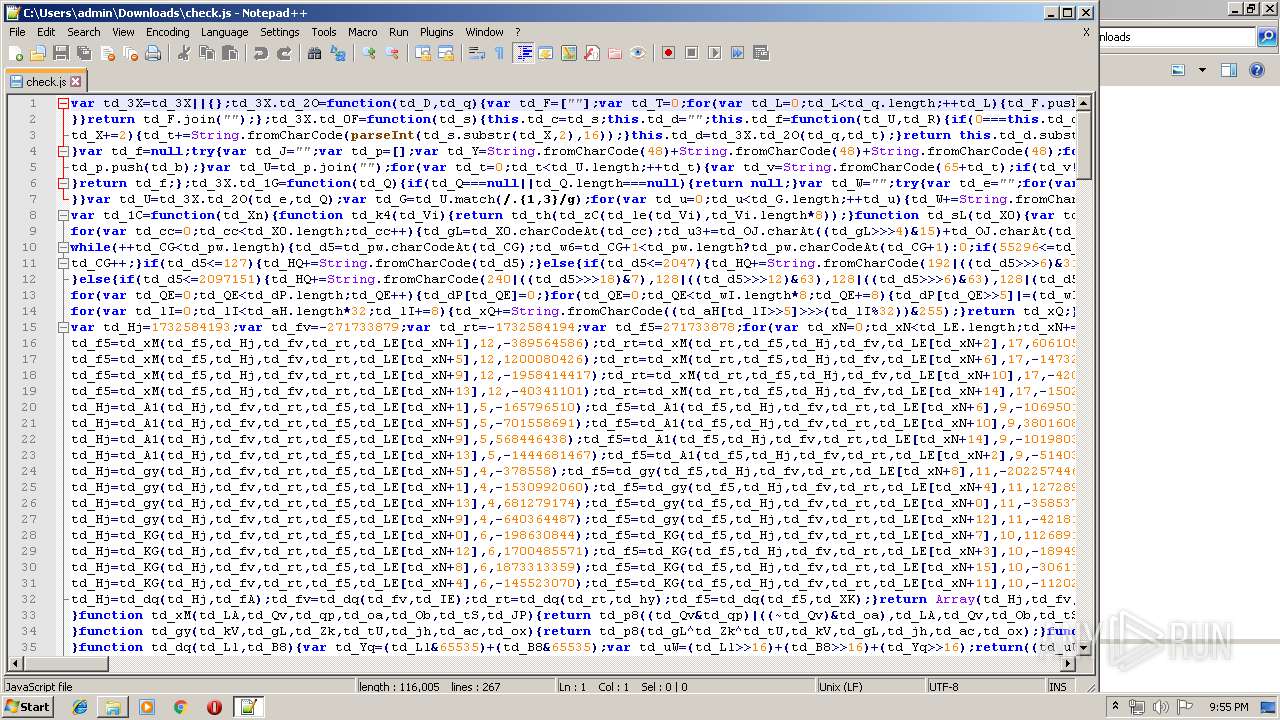Open the Search menu
The image size is (1280, 720).
click(x=84, y=32)
